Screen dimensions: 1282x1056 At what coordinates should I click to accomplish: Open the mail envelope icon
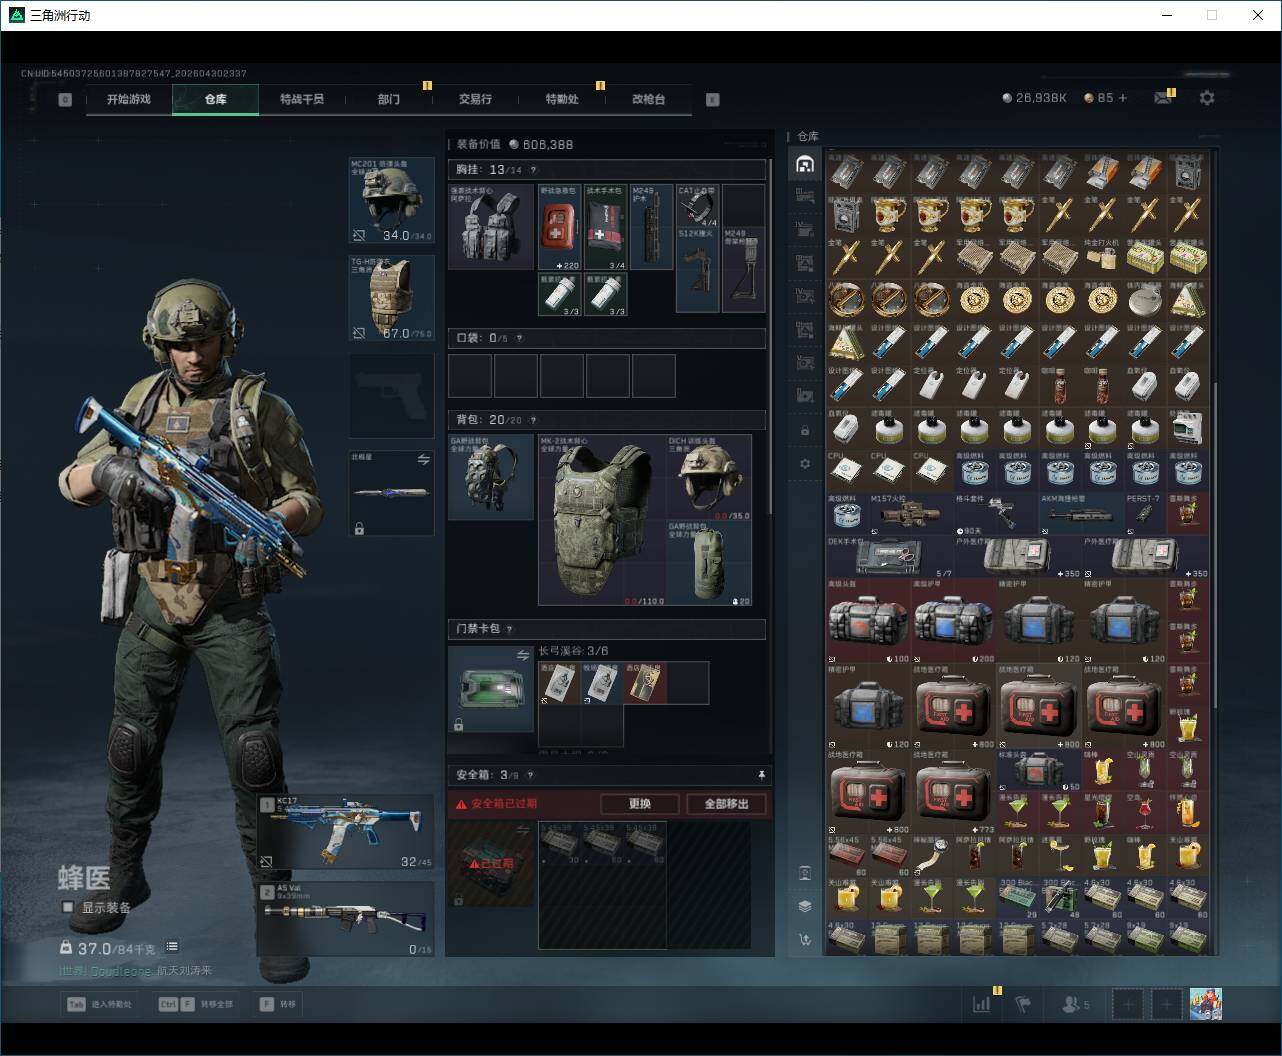tap(1163, 98)
